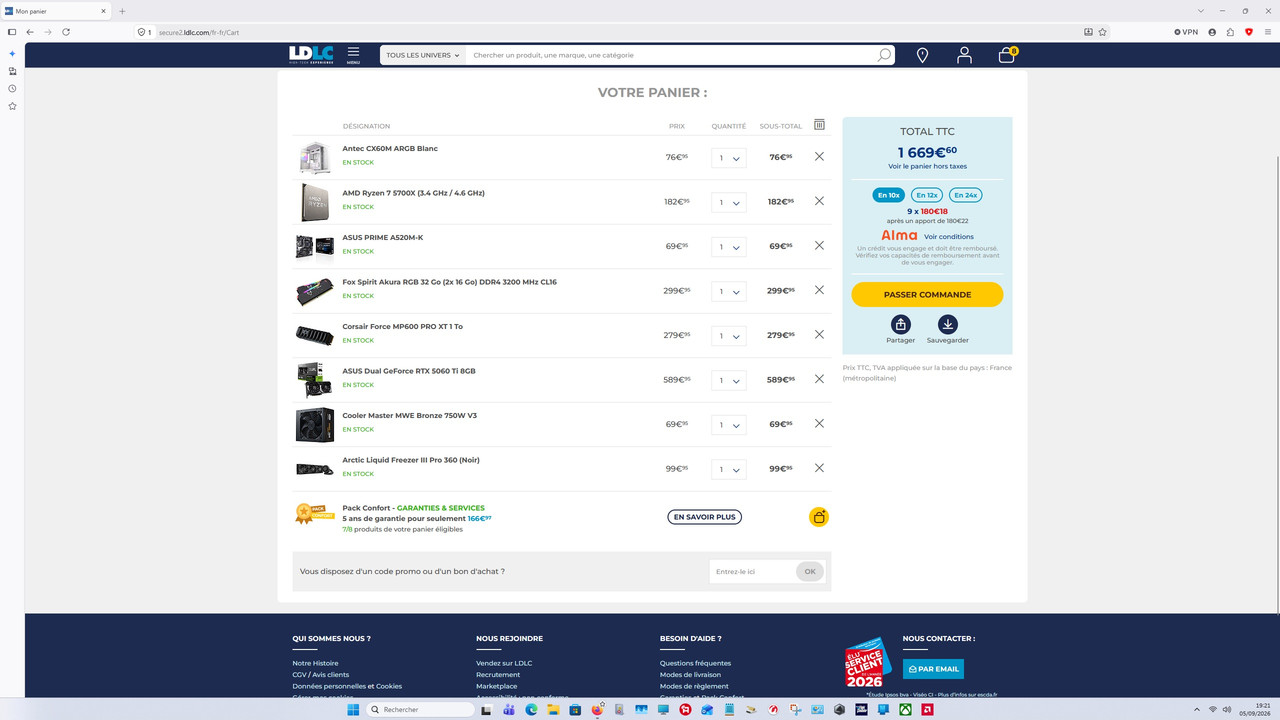Click OK to apply promo code

click(810, 571)
